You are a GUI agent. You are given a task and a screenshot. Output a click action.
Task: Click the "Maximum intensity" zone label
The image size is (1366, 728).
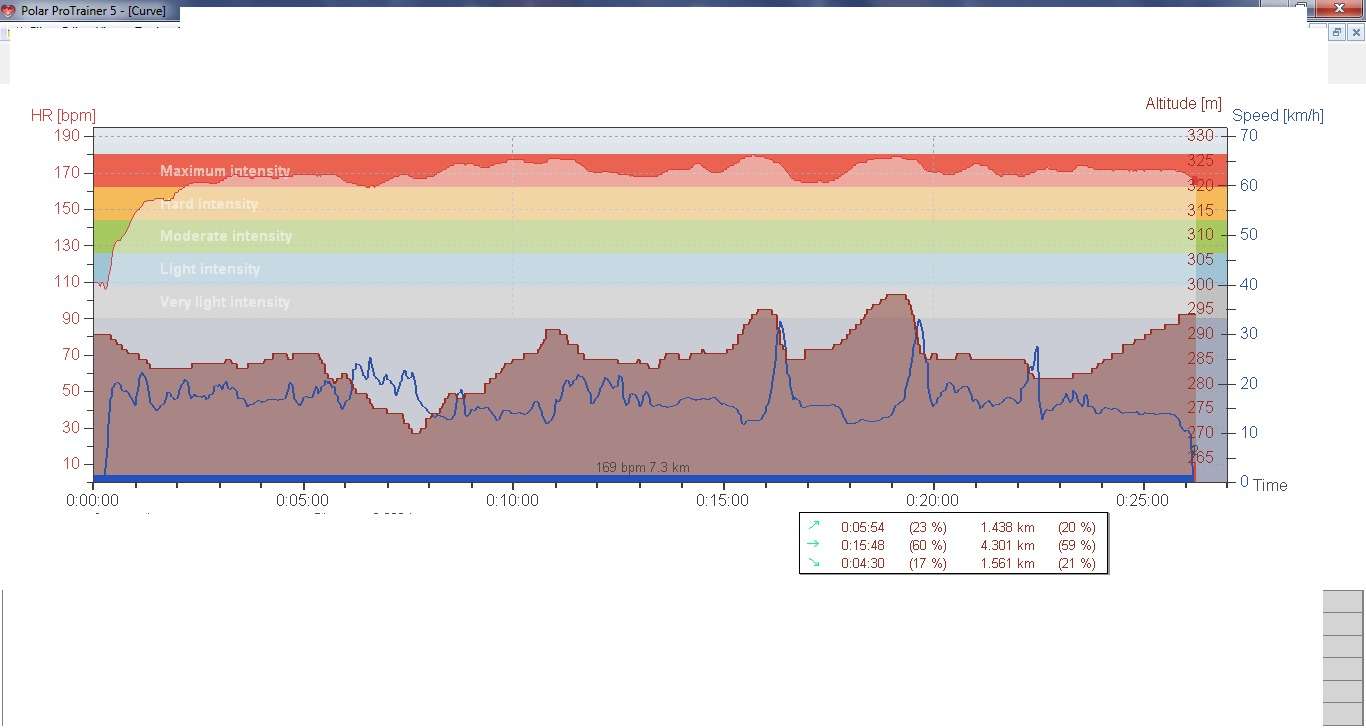pos(225,171)
